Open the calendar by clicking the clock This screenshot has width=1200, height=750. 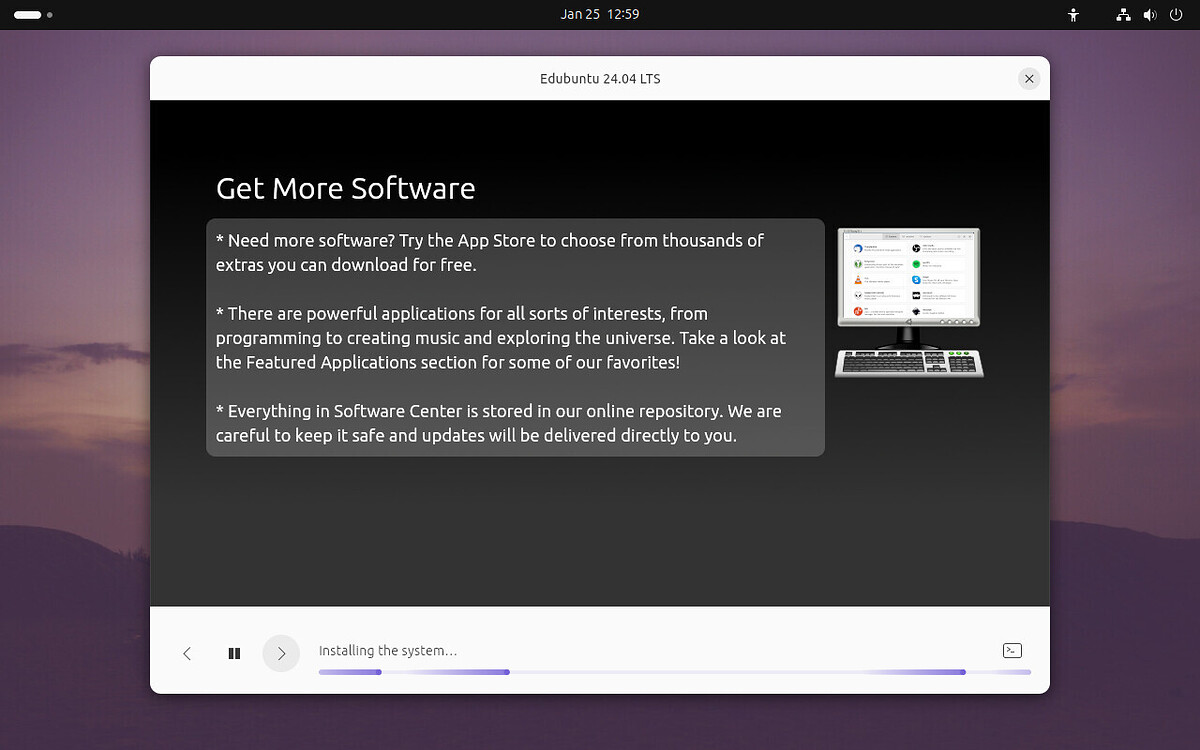(x=600, y=14)
